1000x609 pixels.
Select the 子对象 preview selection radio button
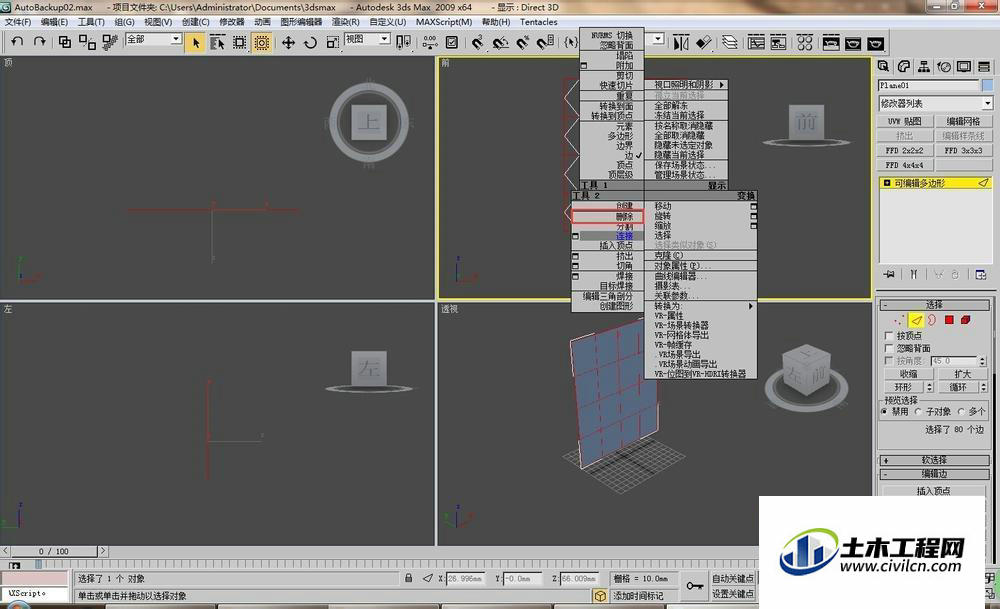[918, 412]
